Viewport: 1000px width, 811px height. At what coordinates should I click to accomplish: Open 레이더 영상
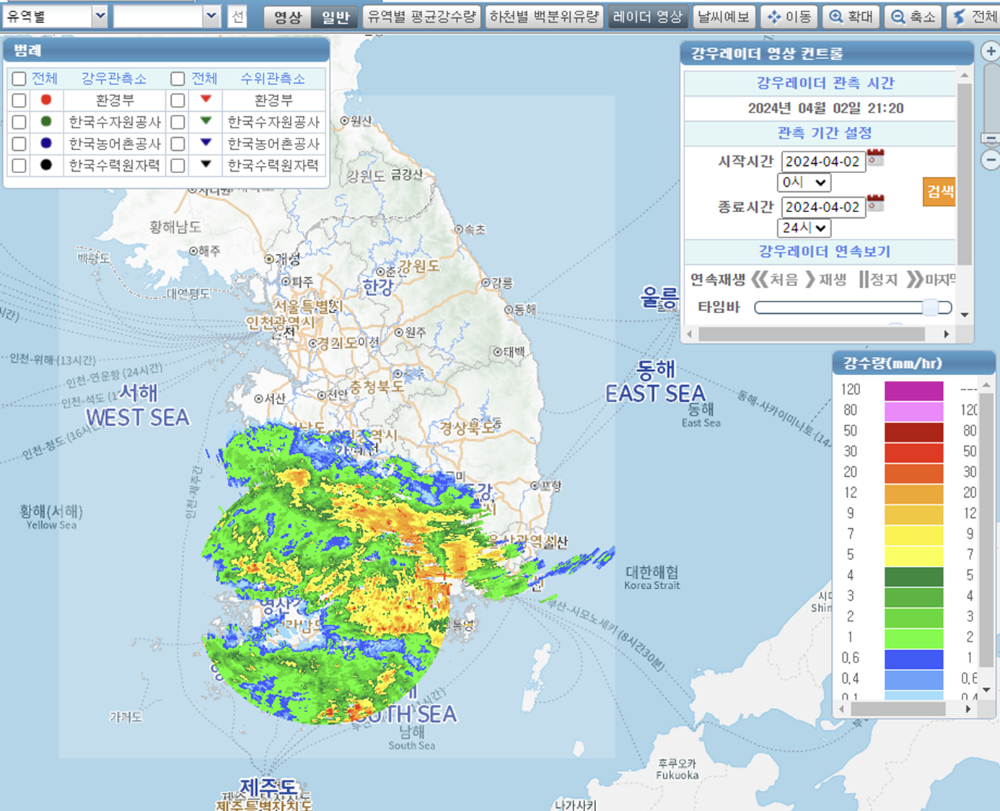pyautogui.click(x=647, y=17)
